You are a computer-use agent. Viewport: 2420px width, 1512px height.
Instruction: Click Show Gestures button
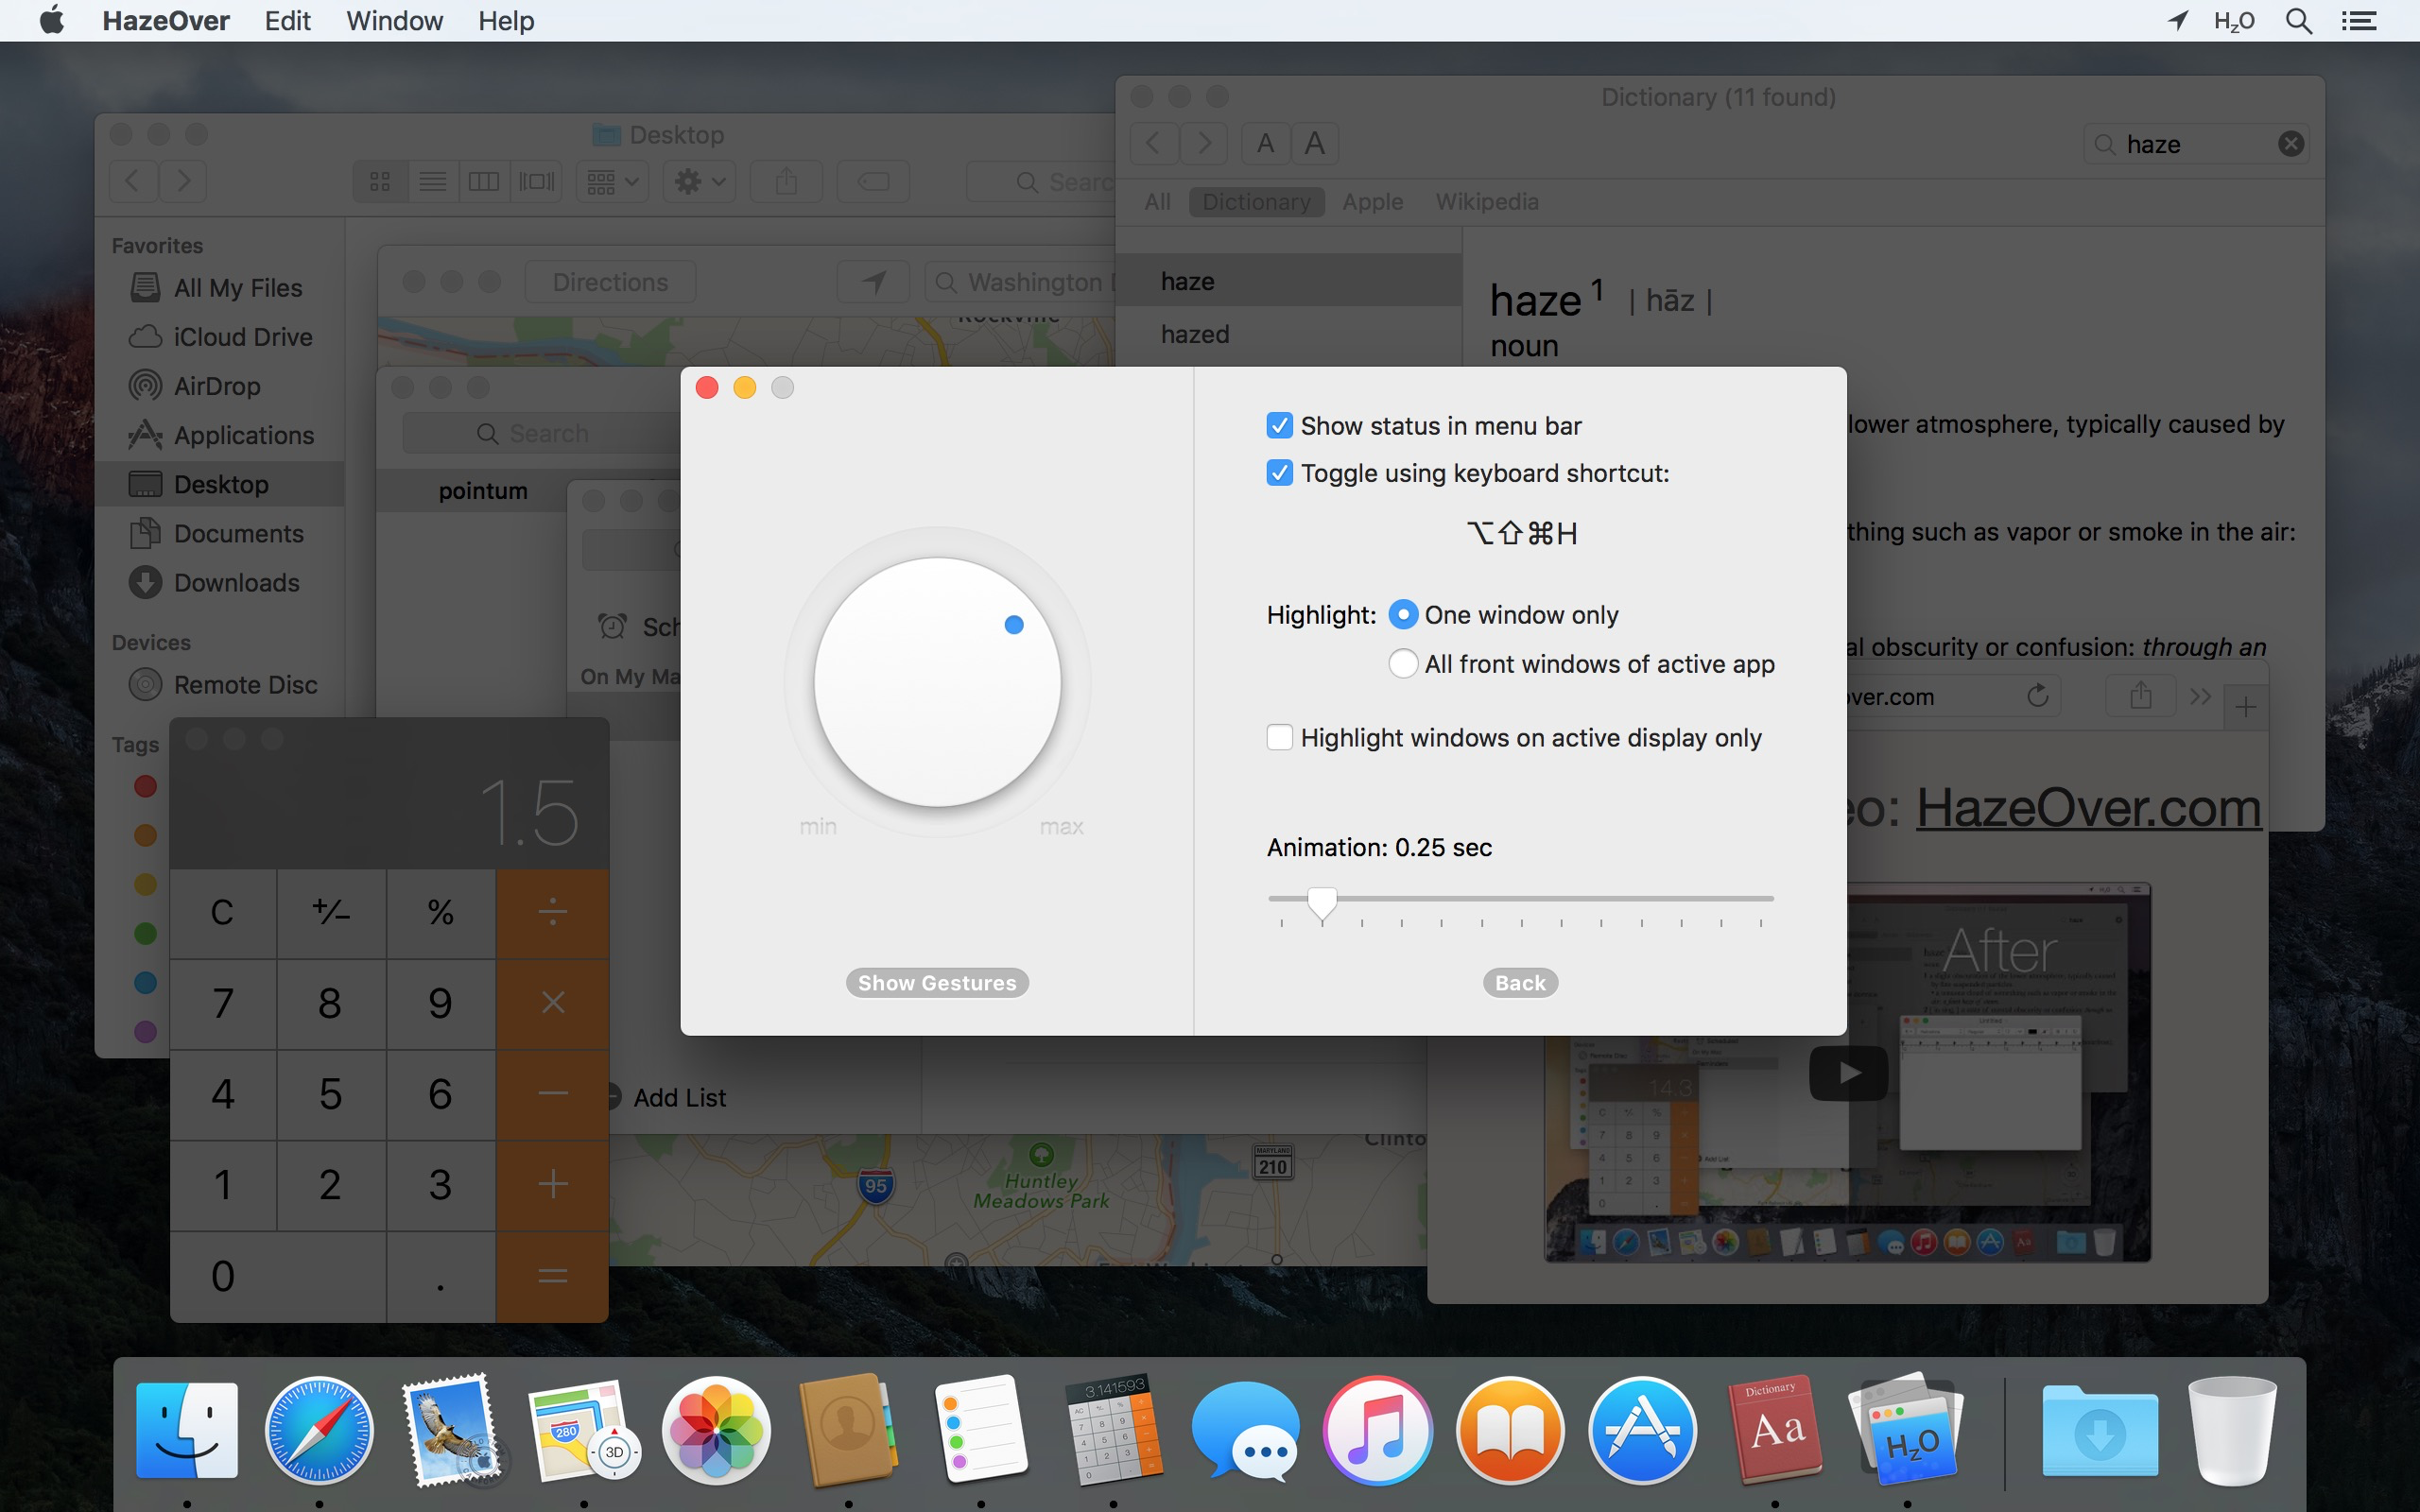tap(937, 983)
